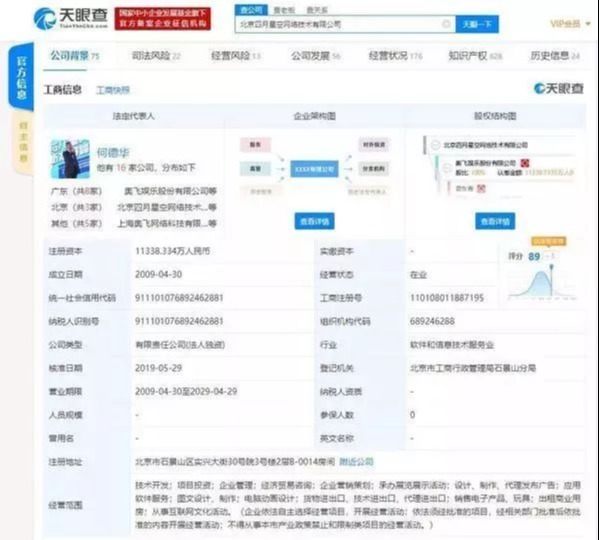
Task: Select registered capital value 11338.334万人民币
Action: click(x=172, y=251)
